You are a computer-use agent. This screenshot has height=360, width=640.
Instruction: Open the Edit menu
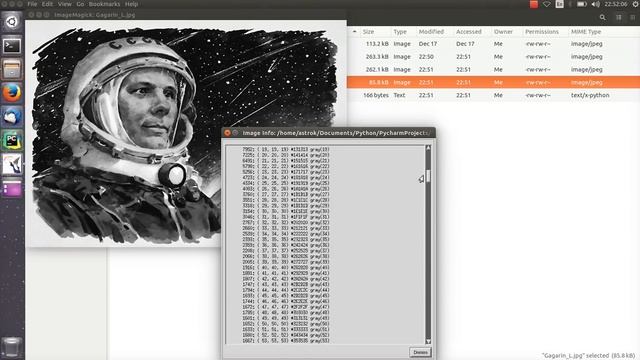[x=47, y=4]
